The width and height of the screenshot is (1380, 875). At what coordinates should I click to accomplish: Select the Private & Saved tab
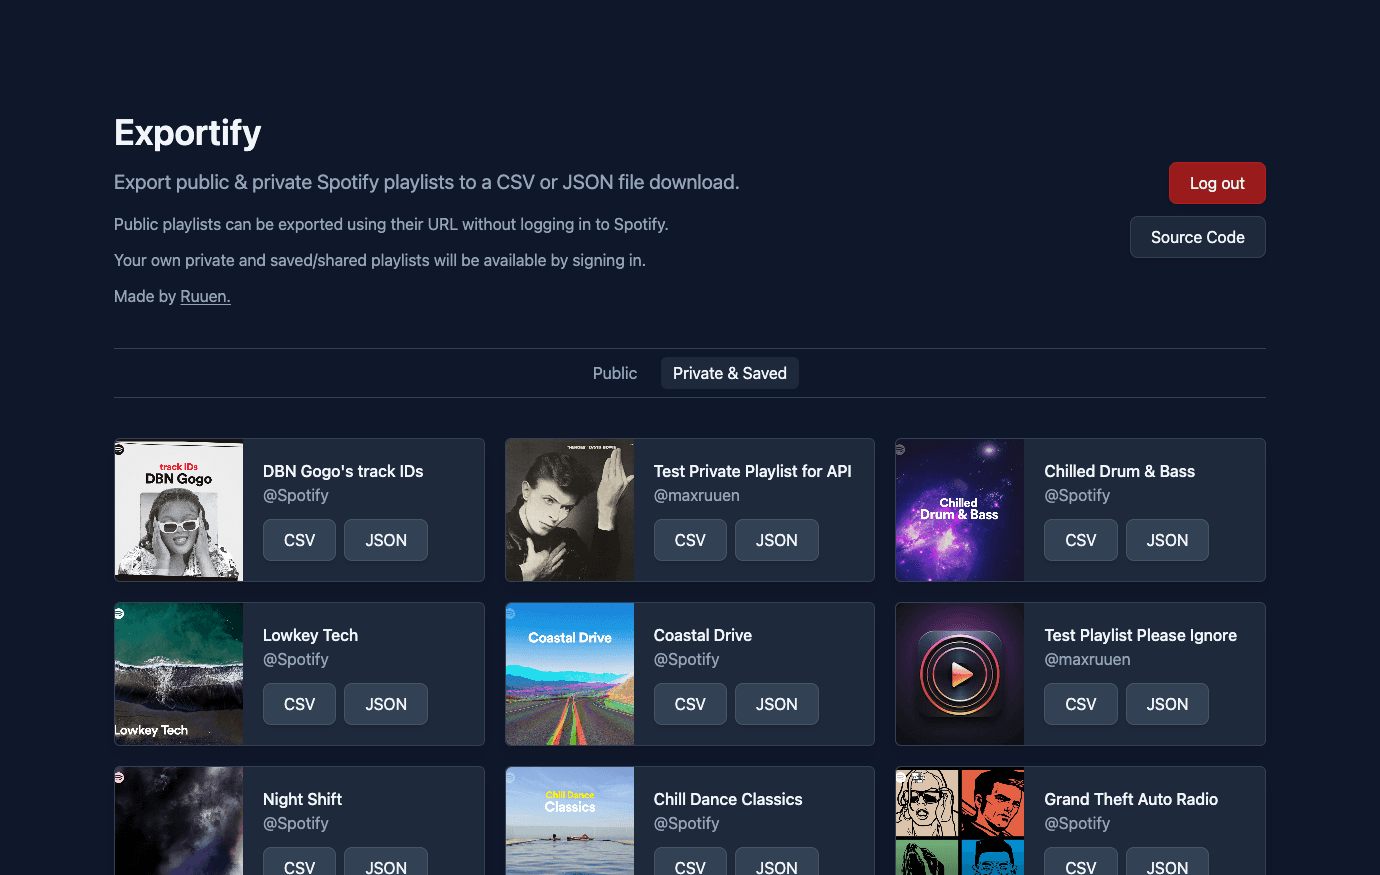pyautogui.click(x=730, y=373)
